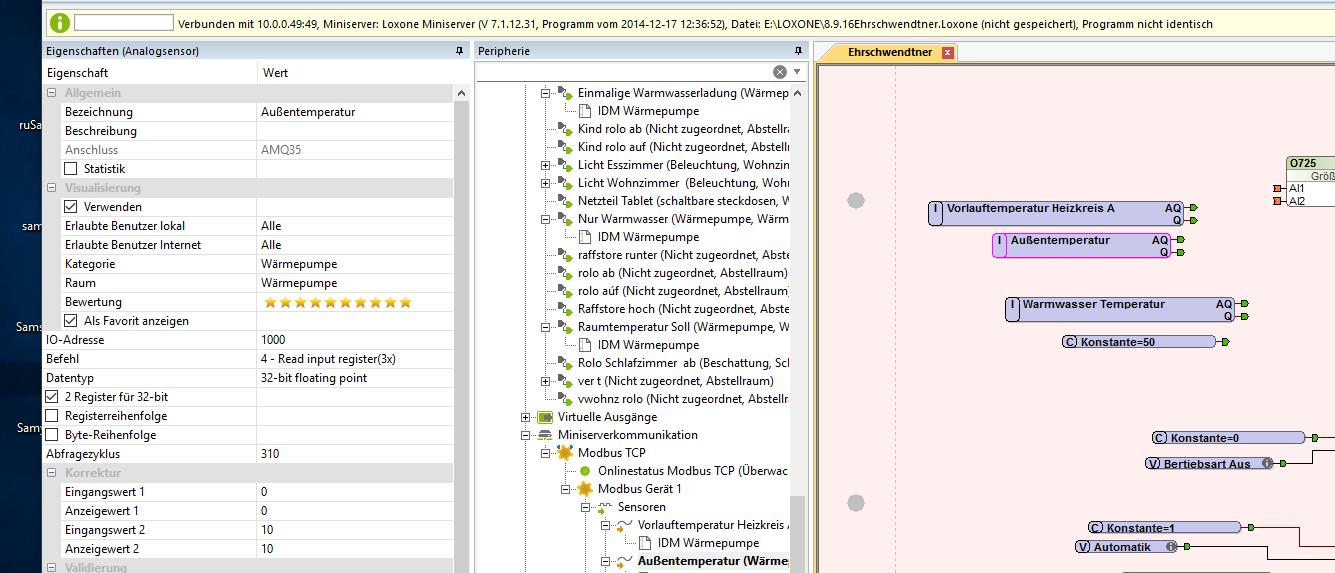
Task: Collapse the Allgemein property section
Action: tap(52, 93)
